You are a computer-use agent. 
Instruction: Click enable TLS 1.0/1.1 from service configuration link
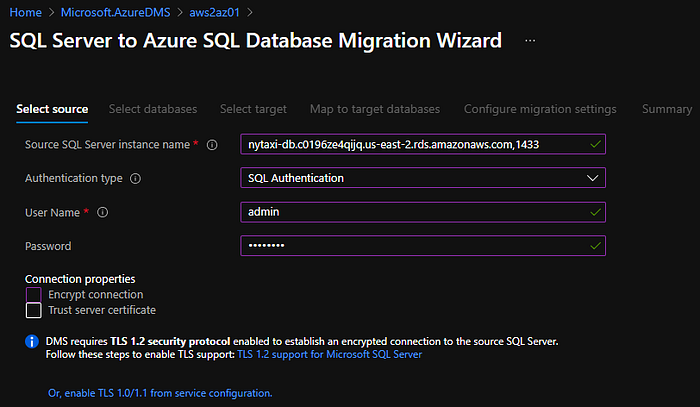160,393
